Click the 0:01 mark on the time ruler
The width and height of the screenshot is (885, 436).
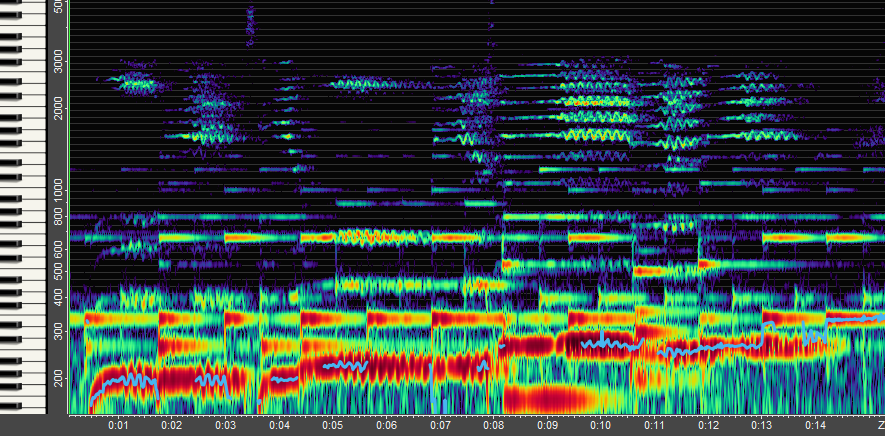pyautogui.click(x=117, y=425)
